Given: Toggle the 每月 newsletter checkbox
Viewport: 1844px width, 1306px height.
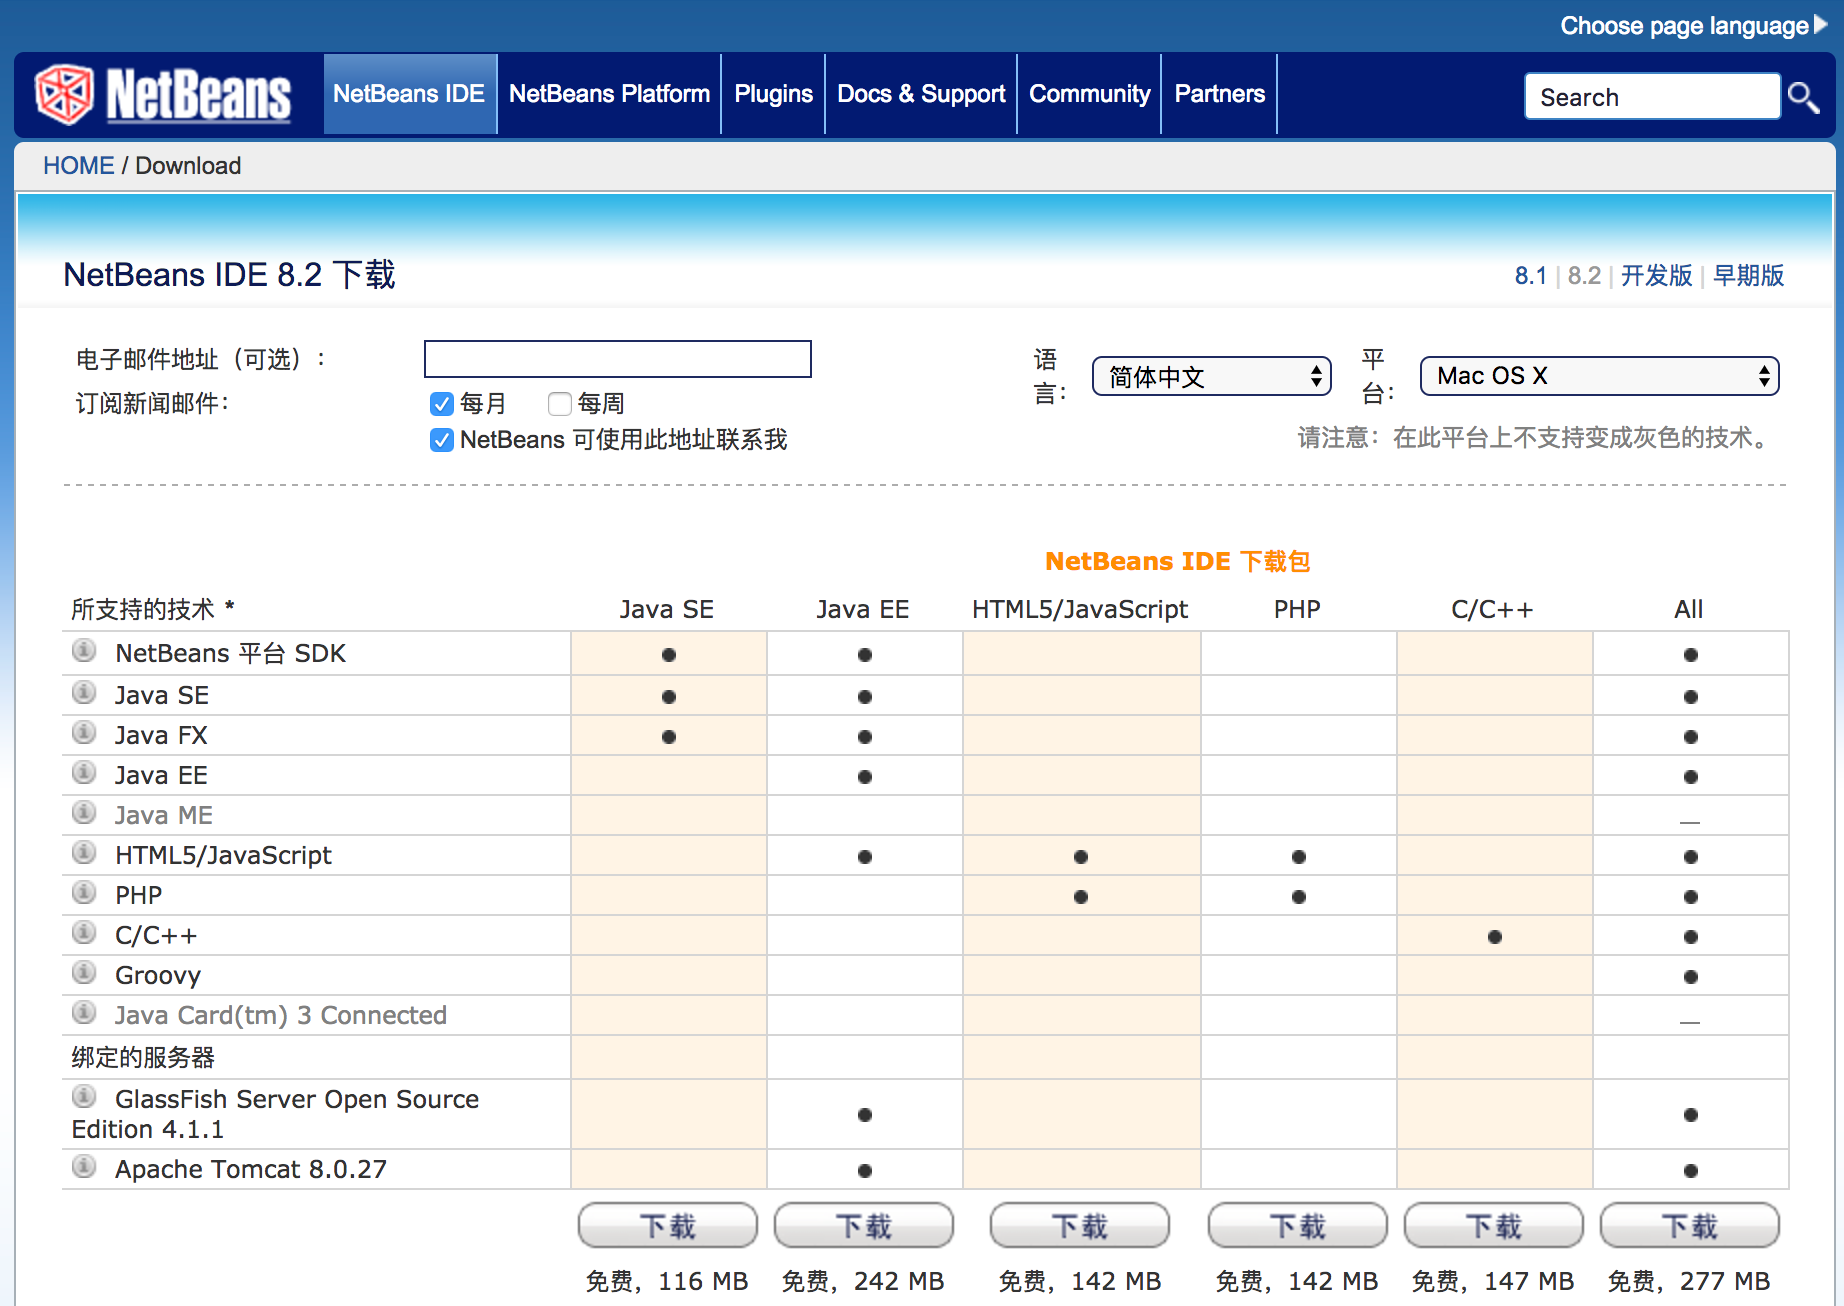Looking at the screenshot, I should [x=442, y=404].
